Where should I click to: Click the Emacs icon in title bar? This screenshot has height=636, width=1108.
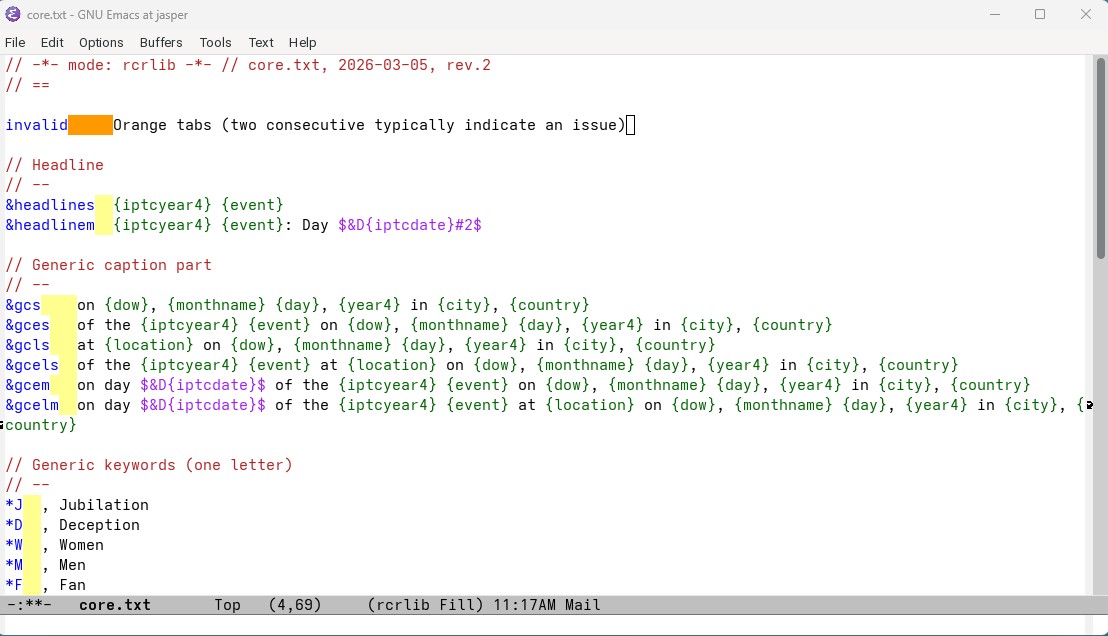(x=13, y=14)
